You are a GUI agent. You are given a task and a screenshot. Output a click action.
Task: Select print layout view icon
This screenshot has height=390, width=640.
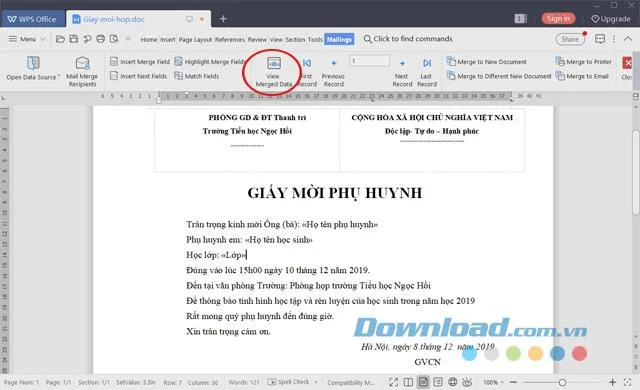(x=423, y=382)
